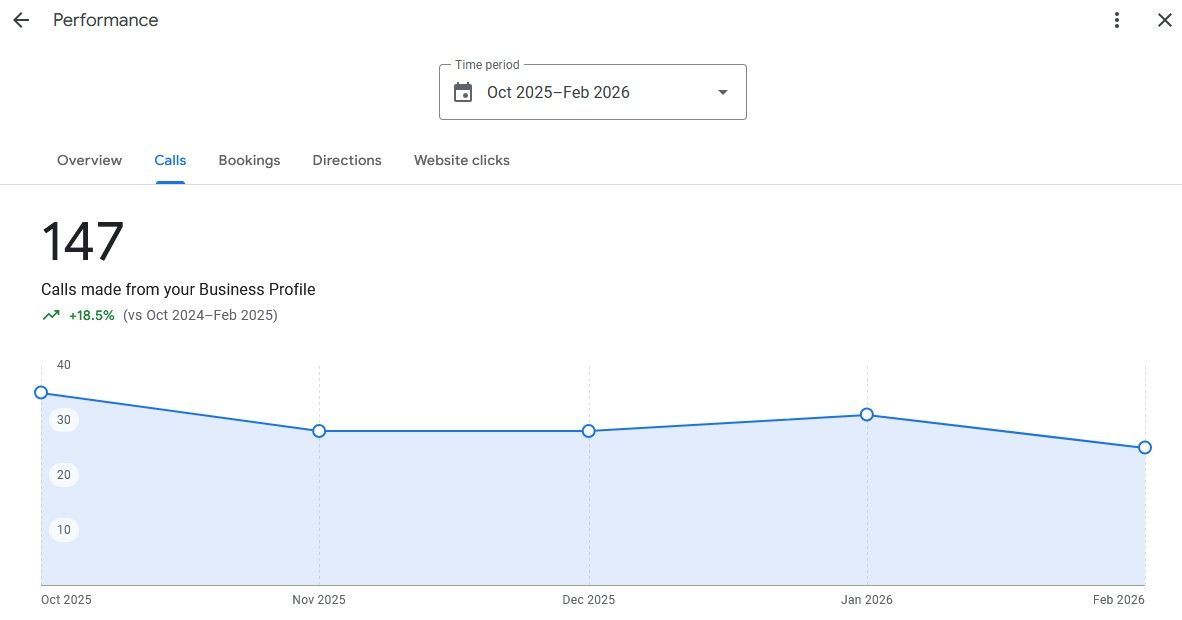Click the +18.5% change percentage
Viewport: 1182px width, 620px height.
(x=91, y=315)
